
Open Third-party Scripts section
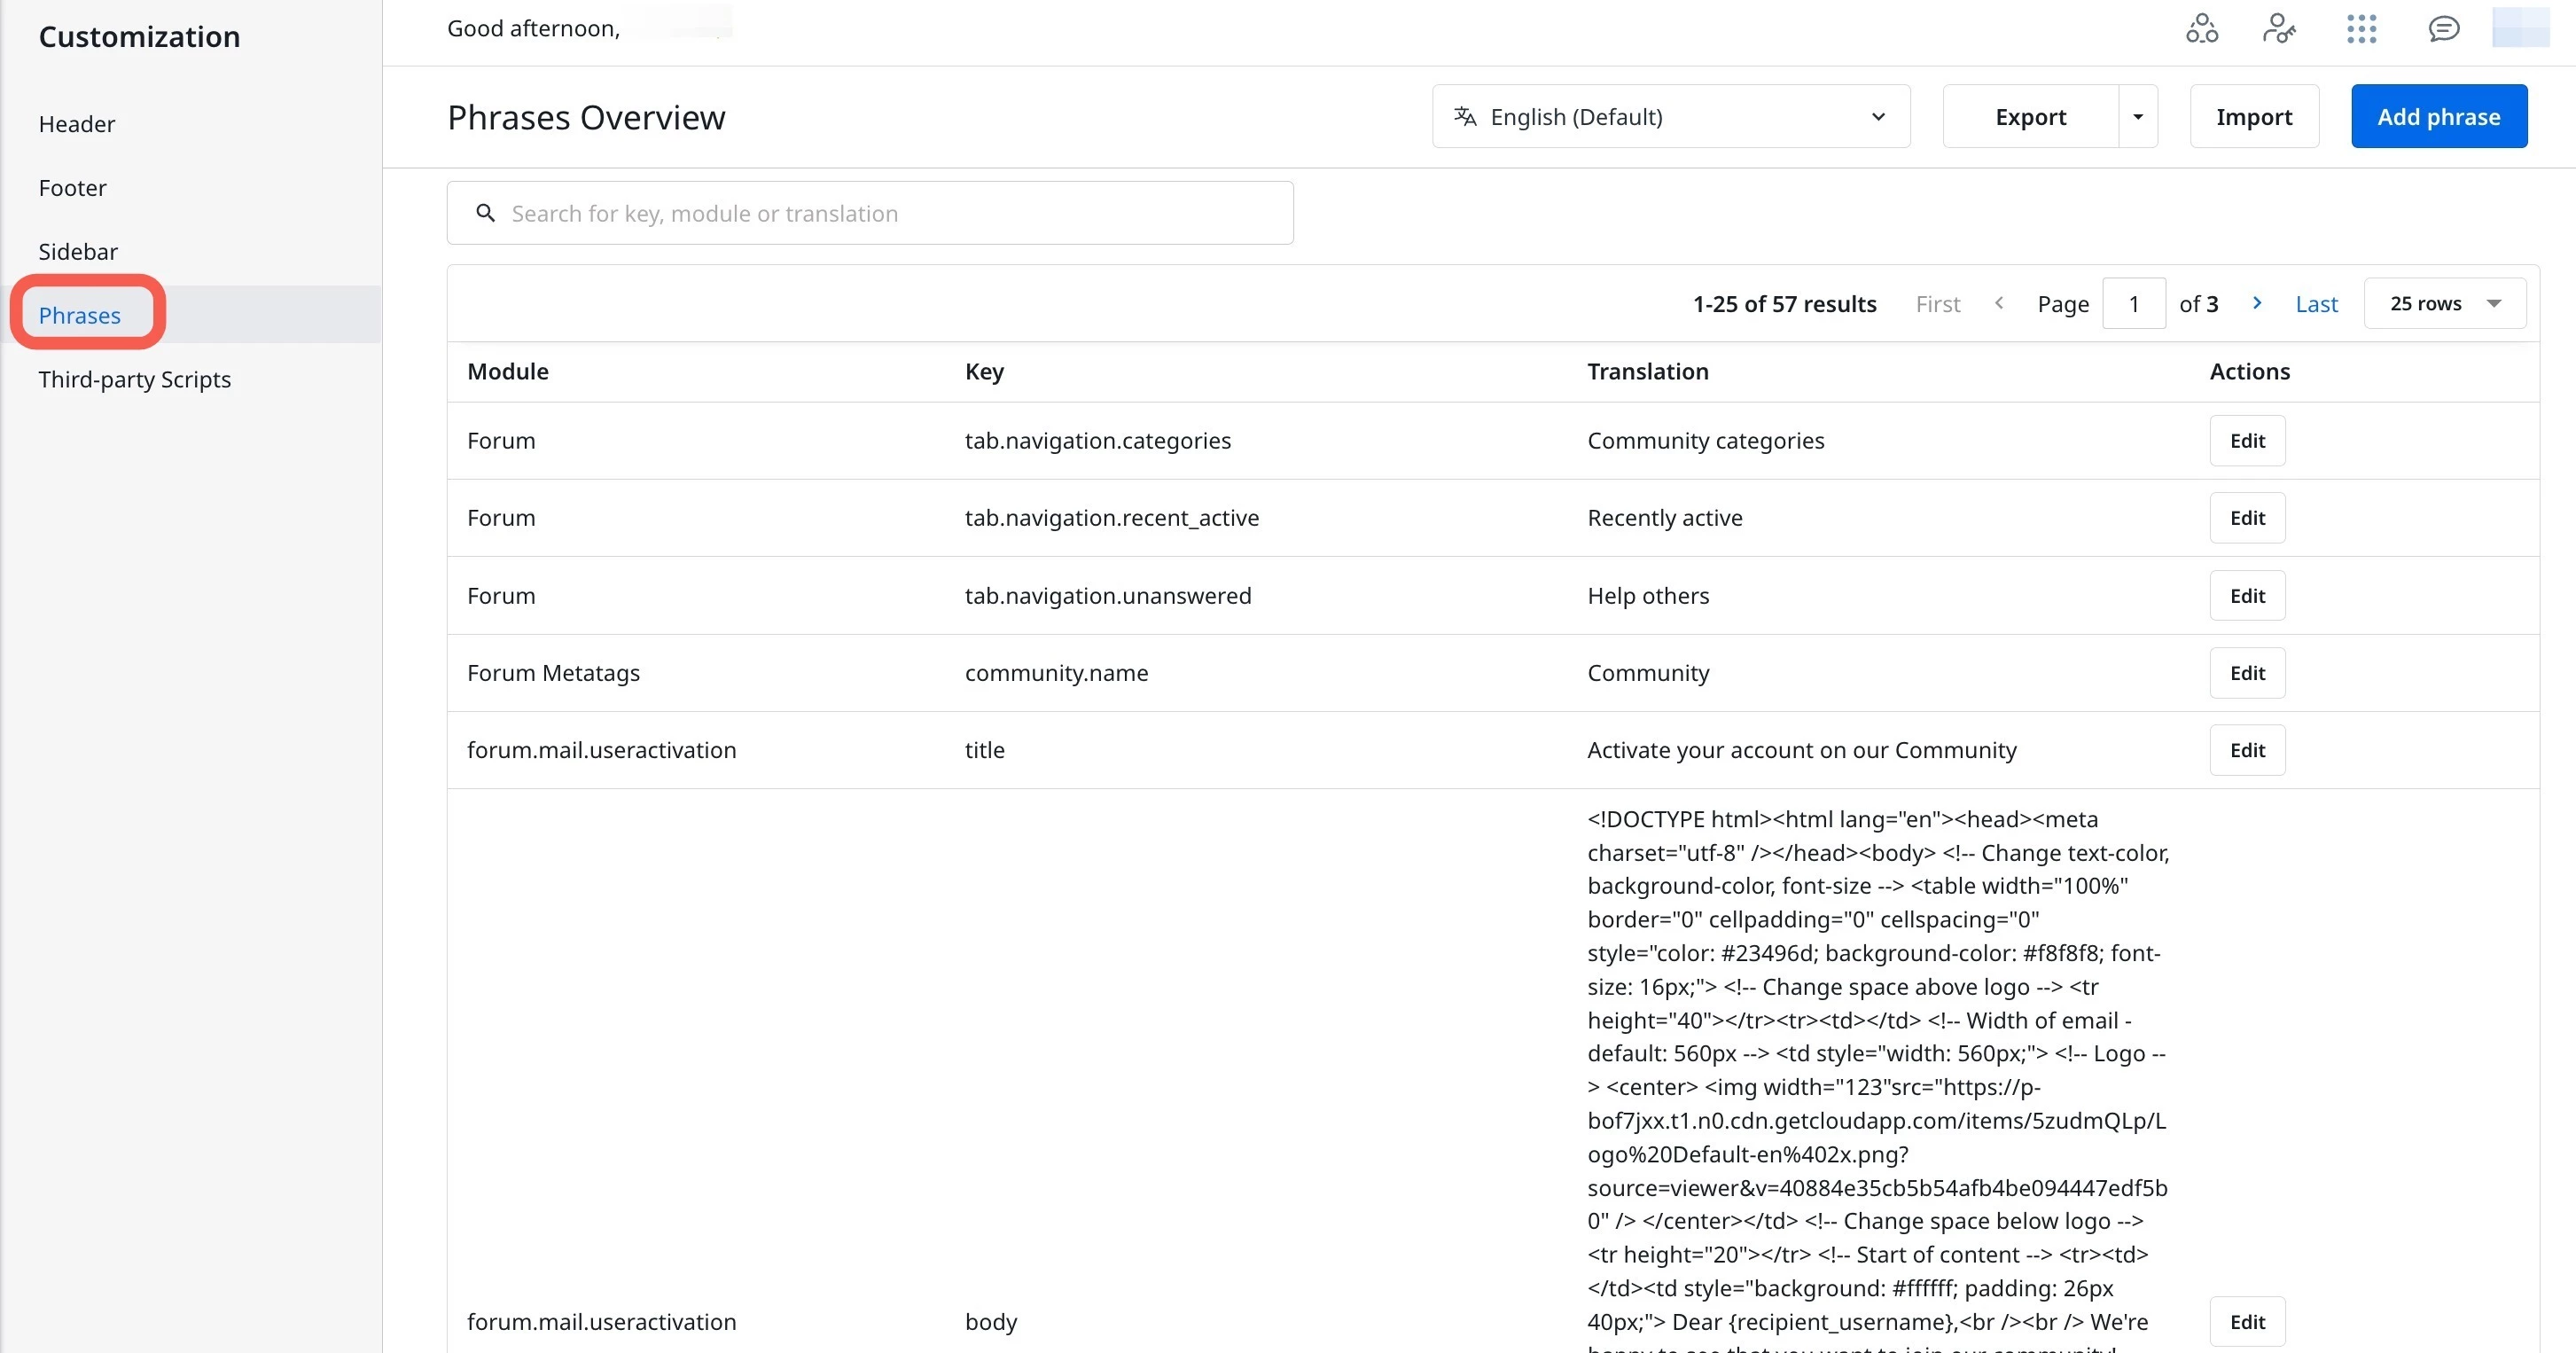point(135,379)
